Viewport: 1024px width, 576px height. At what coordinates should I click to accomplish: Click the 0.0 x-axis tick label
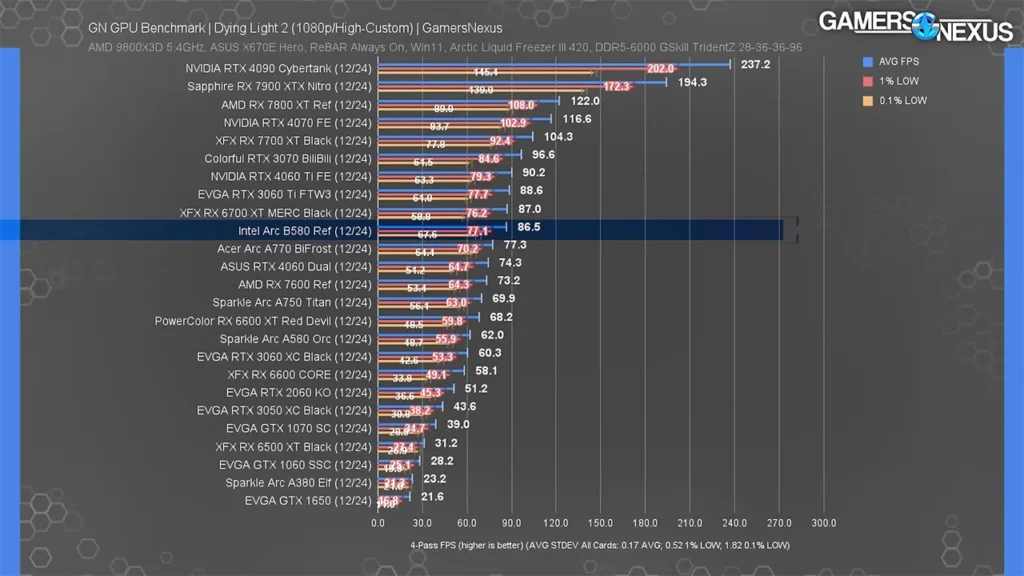point(378,523)
